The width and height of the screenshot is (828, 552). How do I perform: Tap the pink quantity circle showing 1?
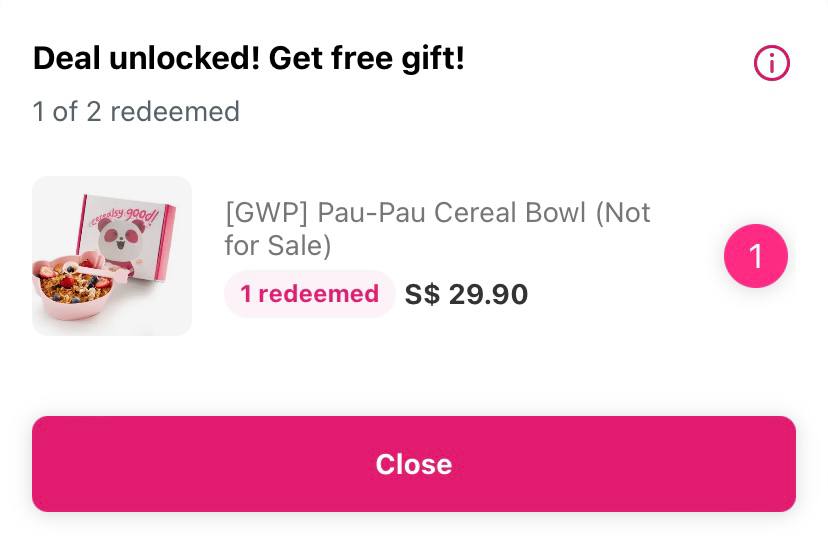(756, 256)
